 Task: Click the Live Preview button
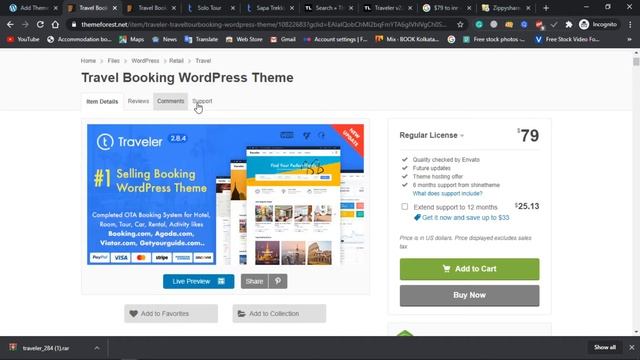pyautogui.click(x=198, y=281)
